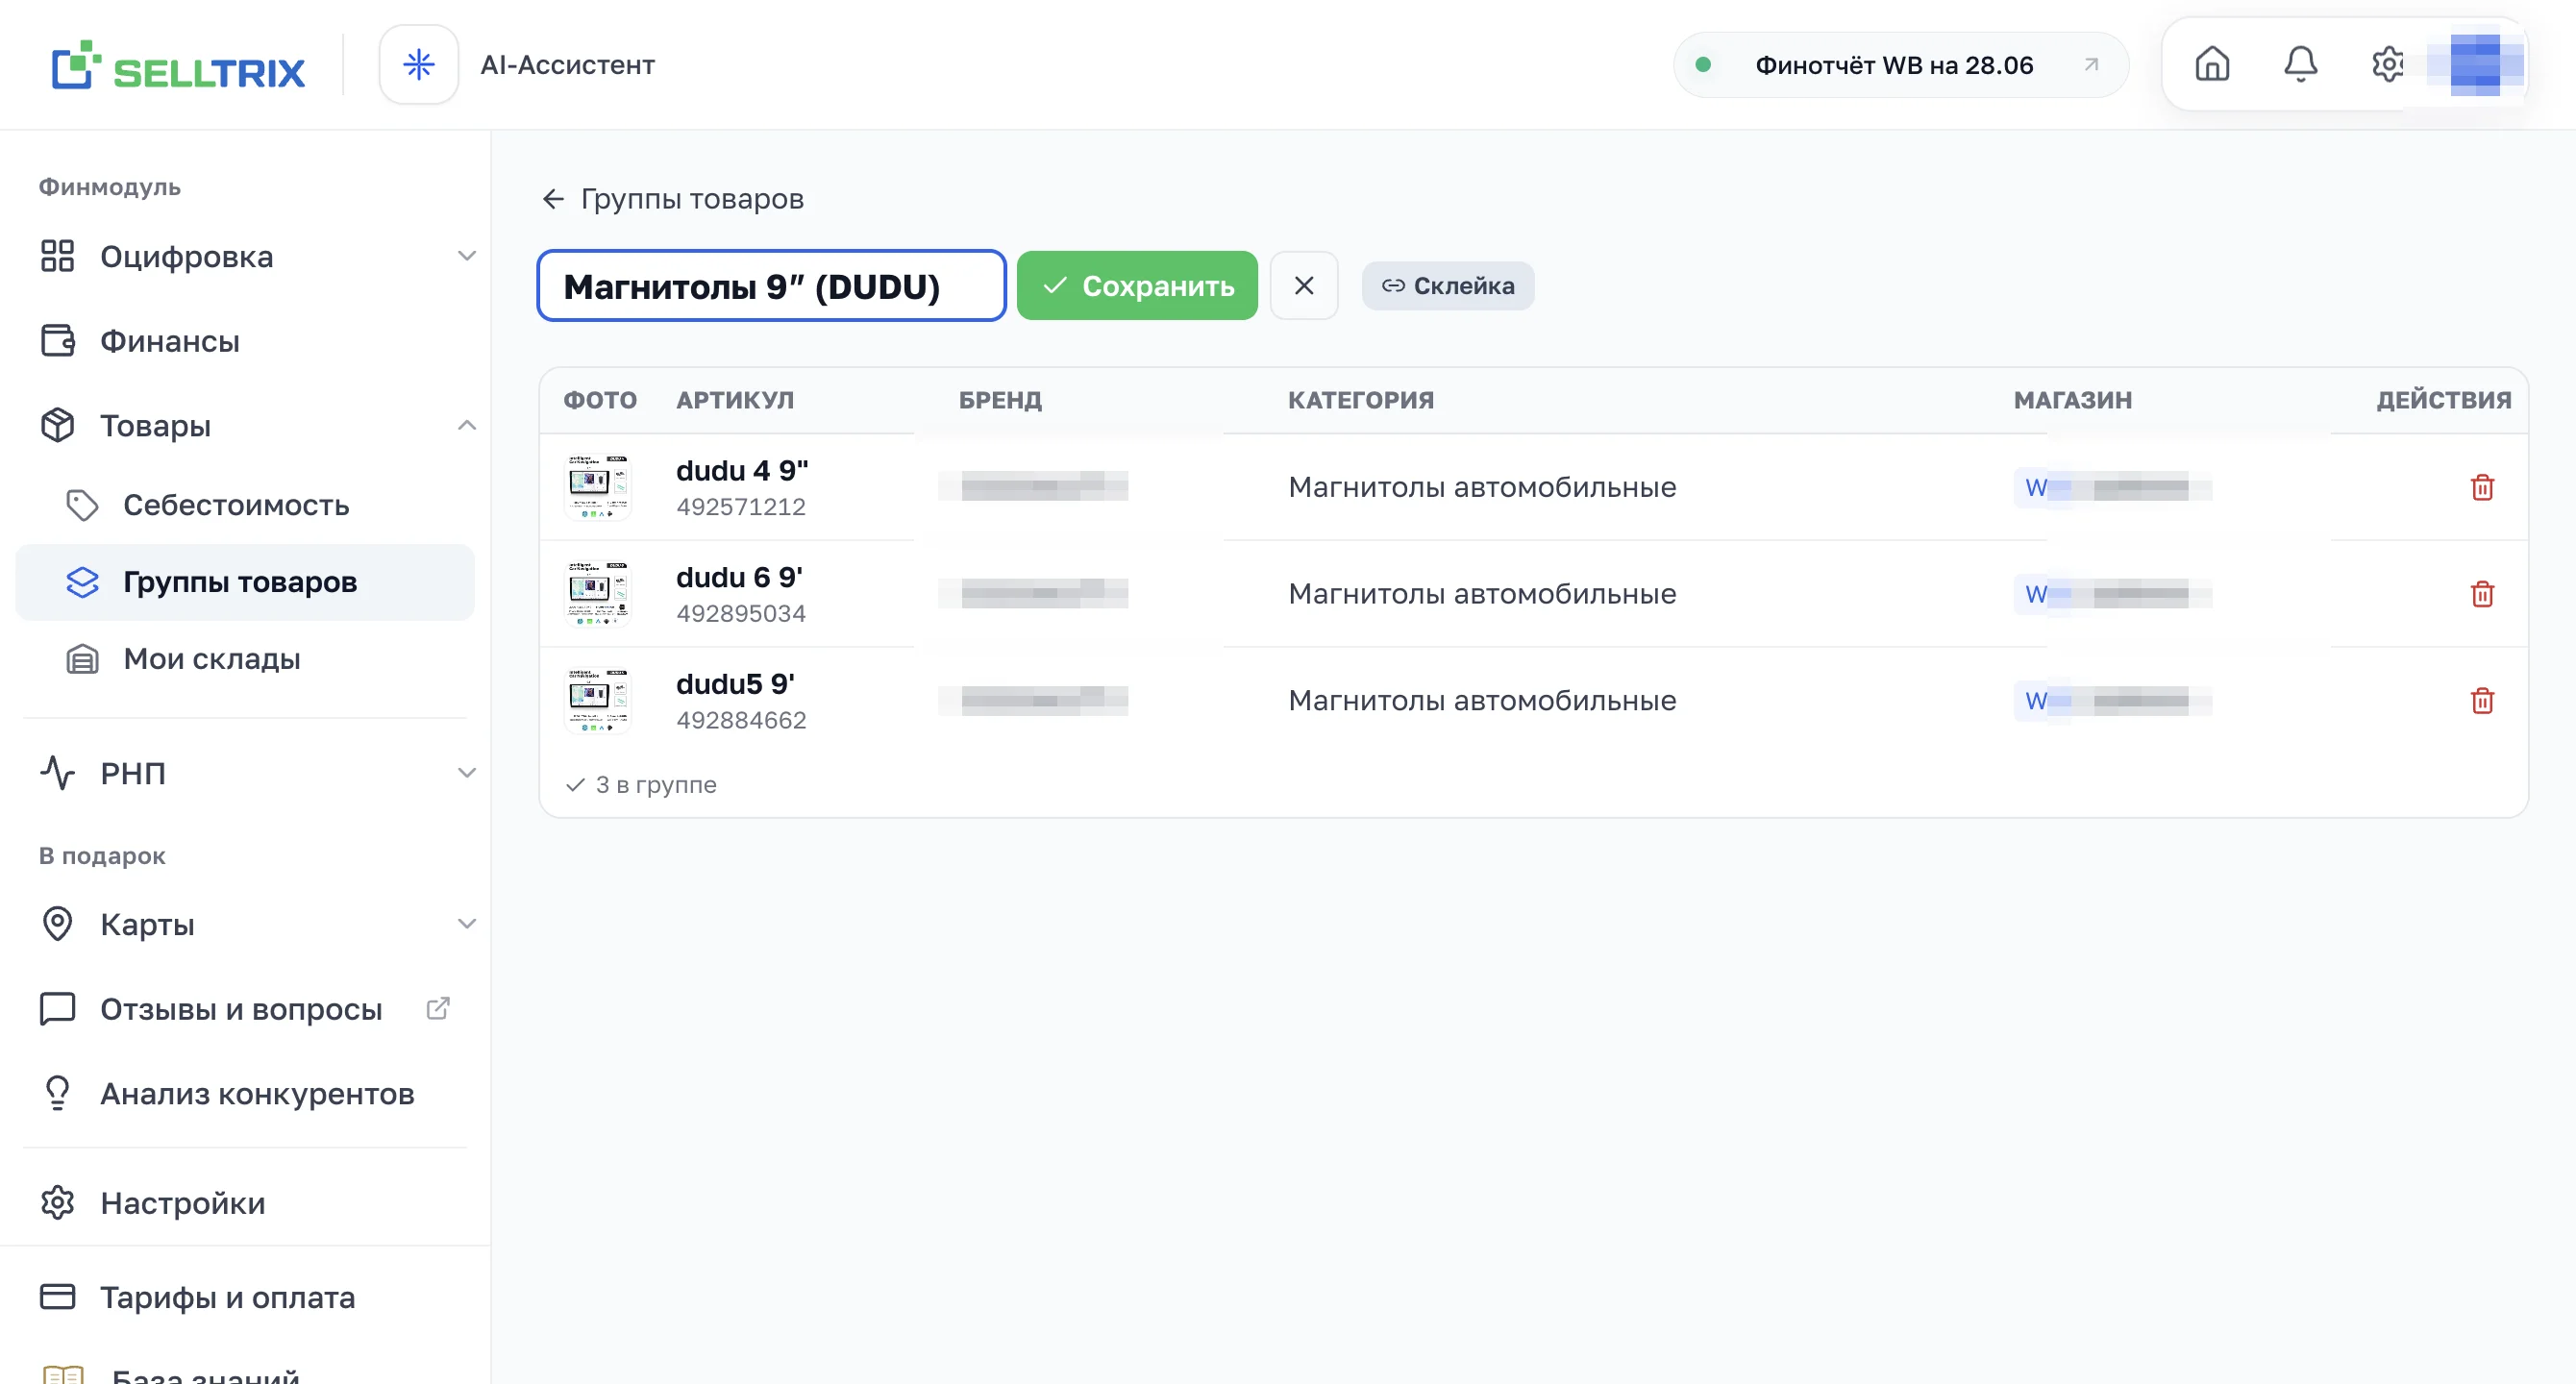Expand the Оцифровка section chevron
The width and height of the screenshot is (2576, 1384).
pyautogui.click(x=466, y=256)
